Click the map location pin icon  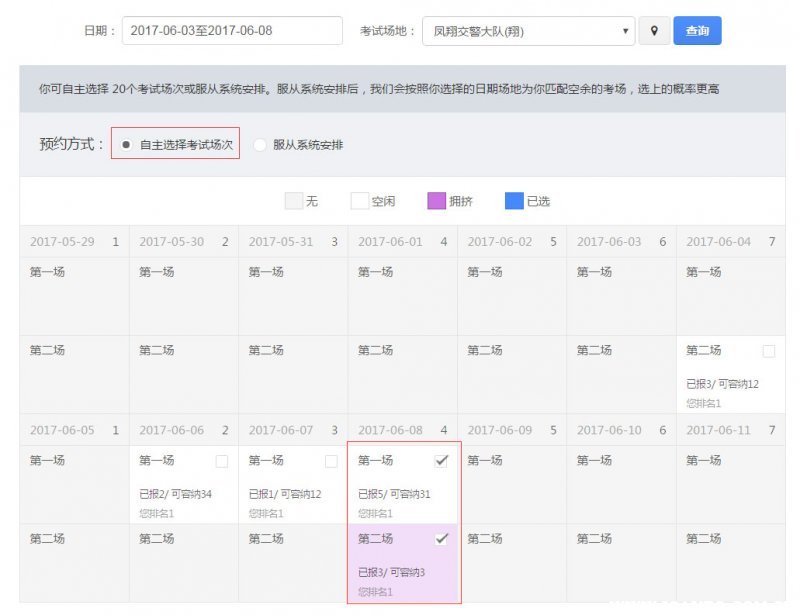click(x=654, y=31)
